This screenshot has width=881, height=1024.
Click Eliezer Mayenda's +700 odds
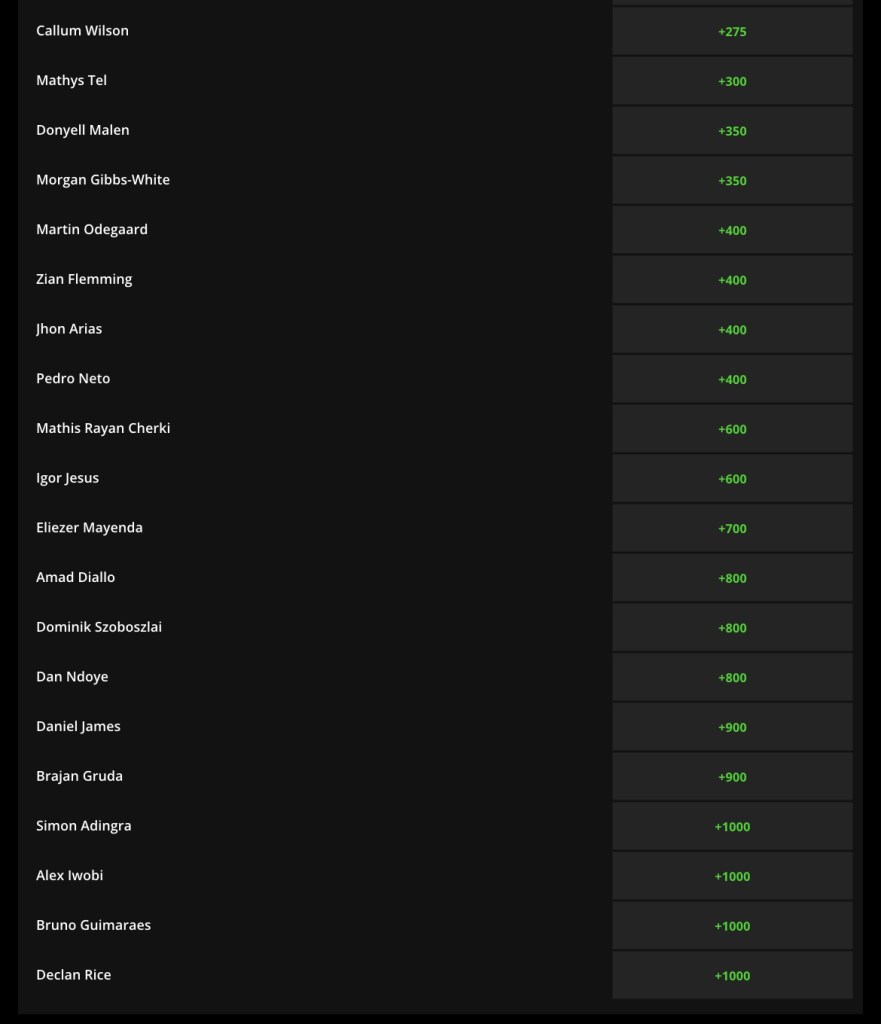(732, 528)
